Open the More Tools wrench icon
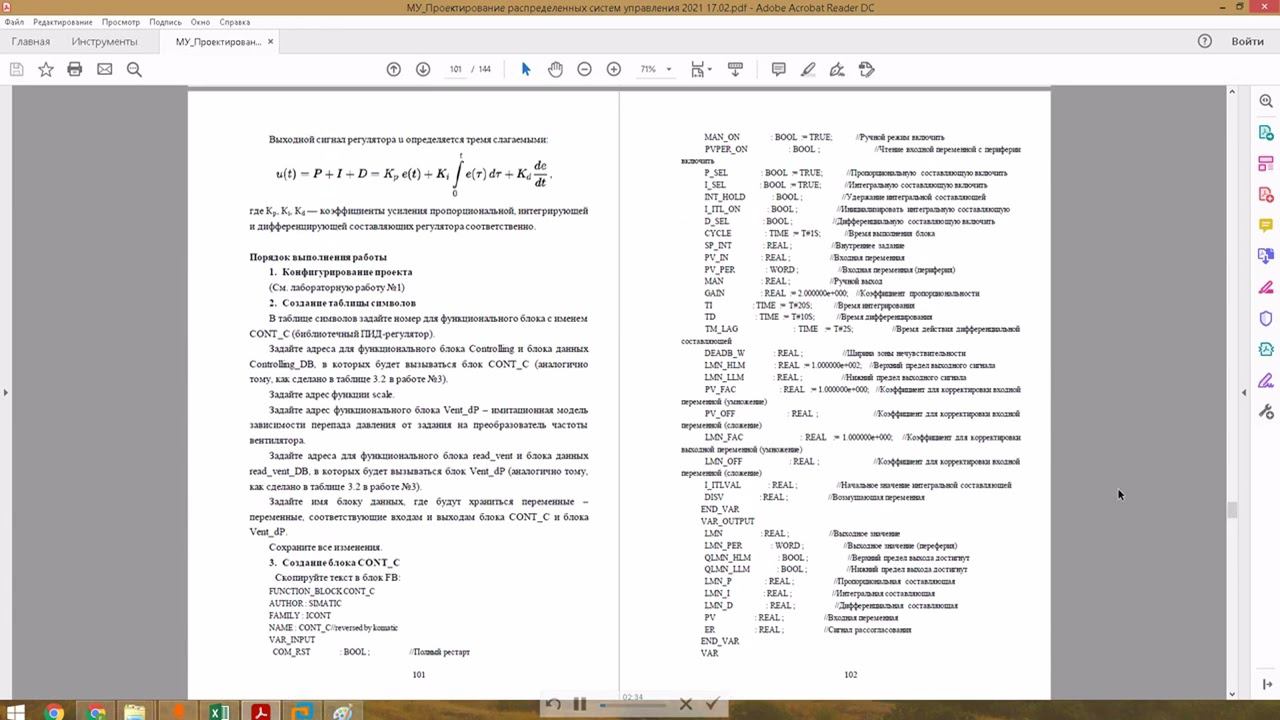The image size is (1280, 720). pos(1266,411)
